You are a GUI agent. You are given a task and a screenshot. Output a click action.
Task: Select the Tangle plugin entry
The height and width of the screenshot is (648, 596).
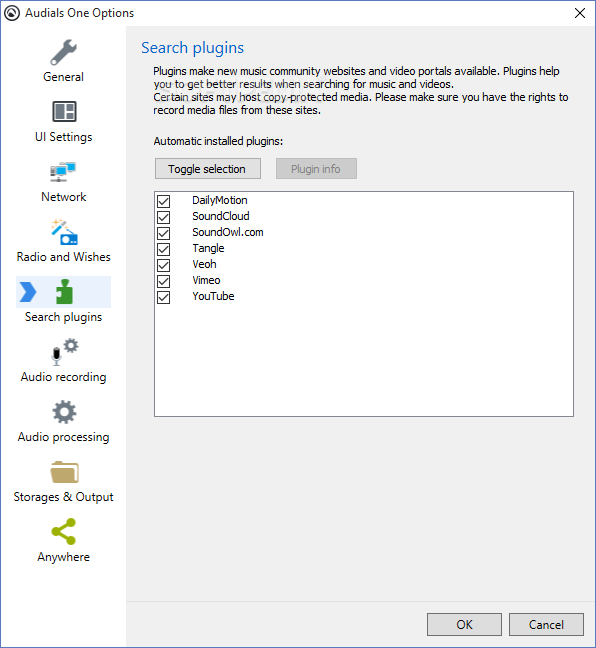(208, 248)
